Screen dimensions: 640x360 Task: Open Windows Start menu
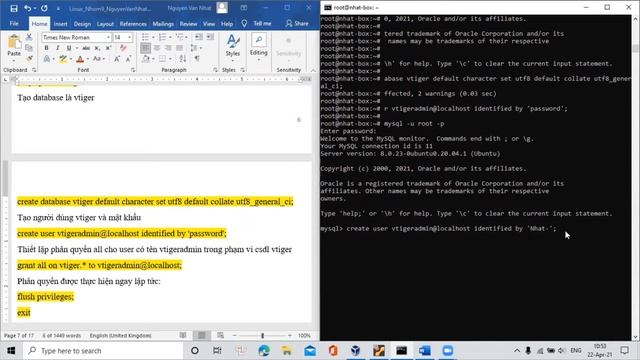(11, 351)
